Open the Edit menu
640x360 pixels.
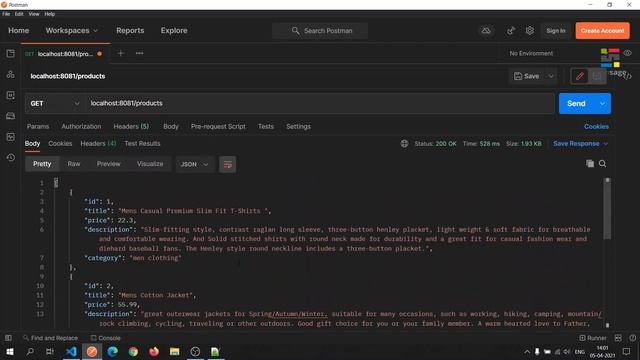coord(19,14)
